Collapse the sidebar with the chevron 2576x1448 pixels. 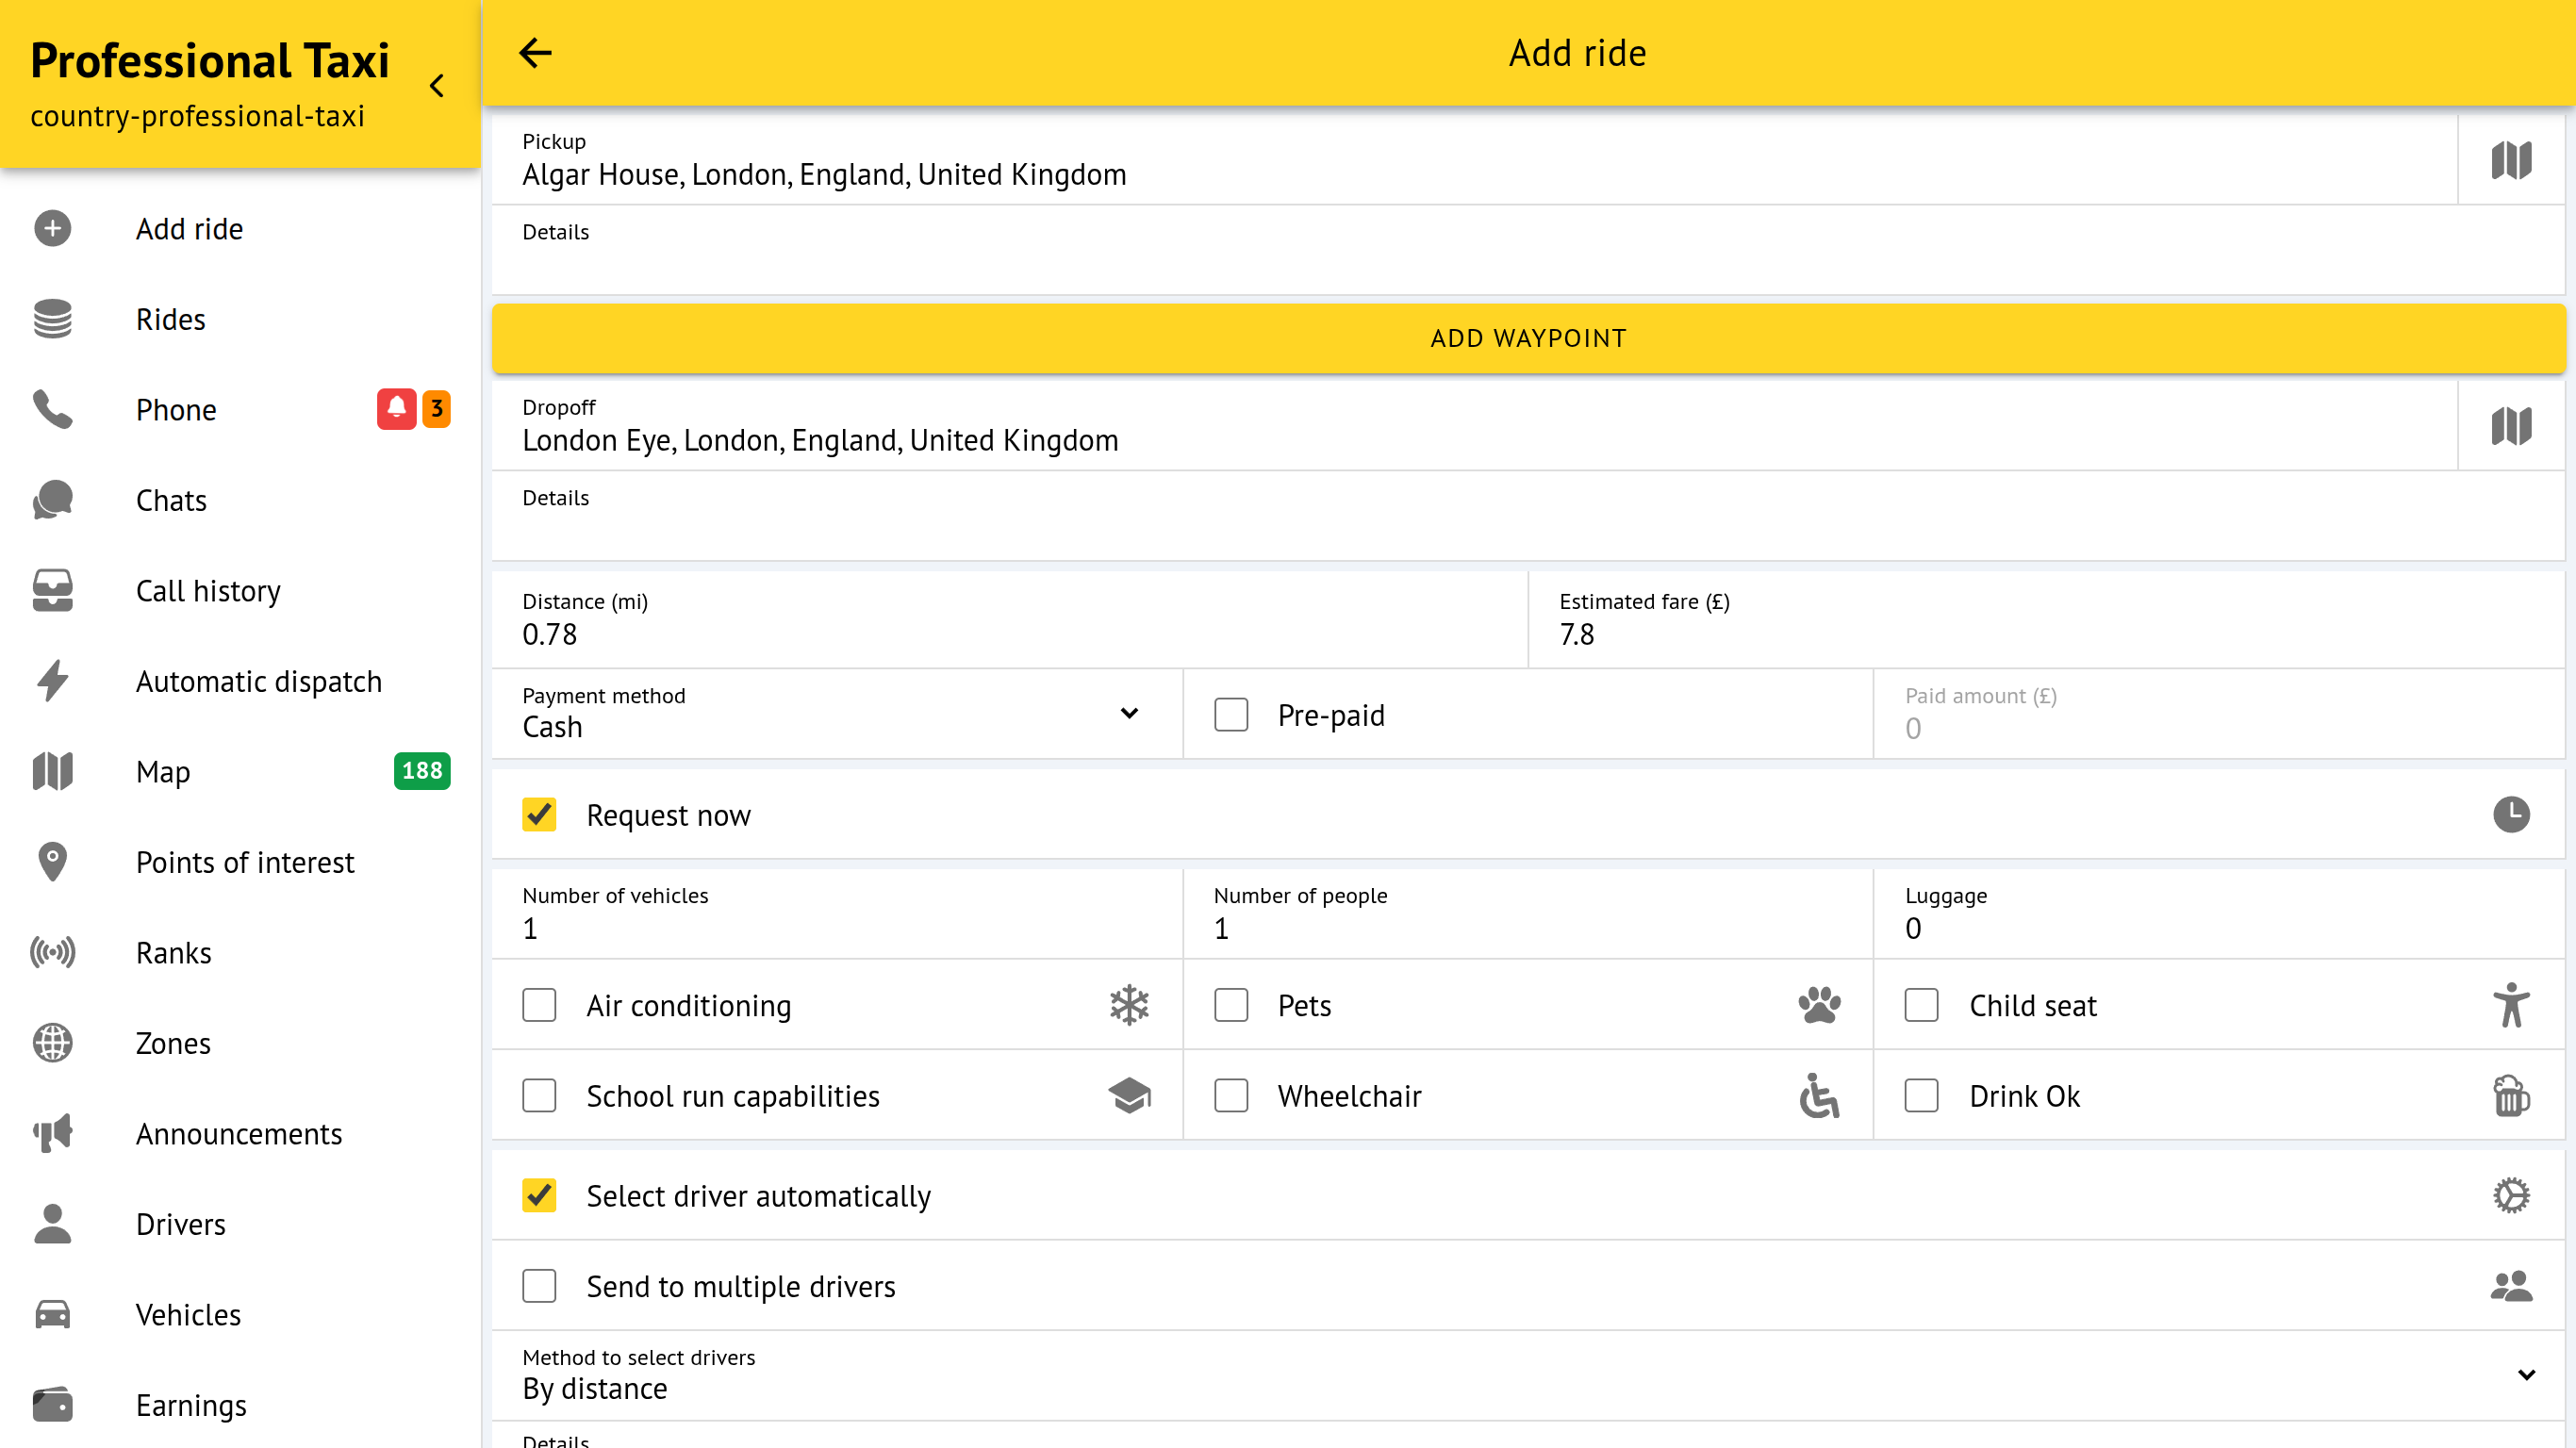[437, 86]
